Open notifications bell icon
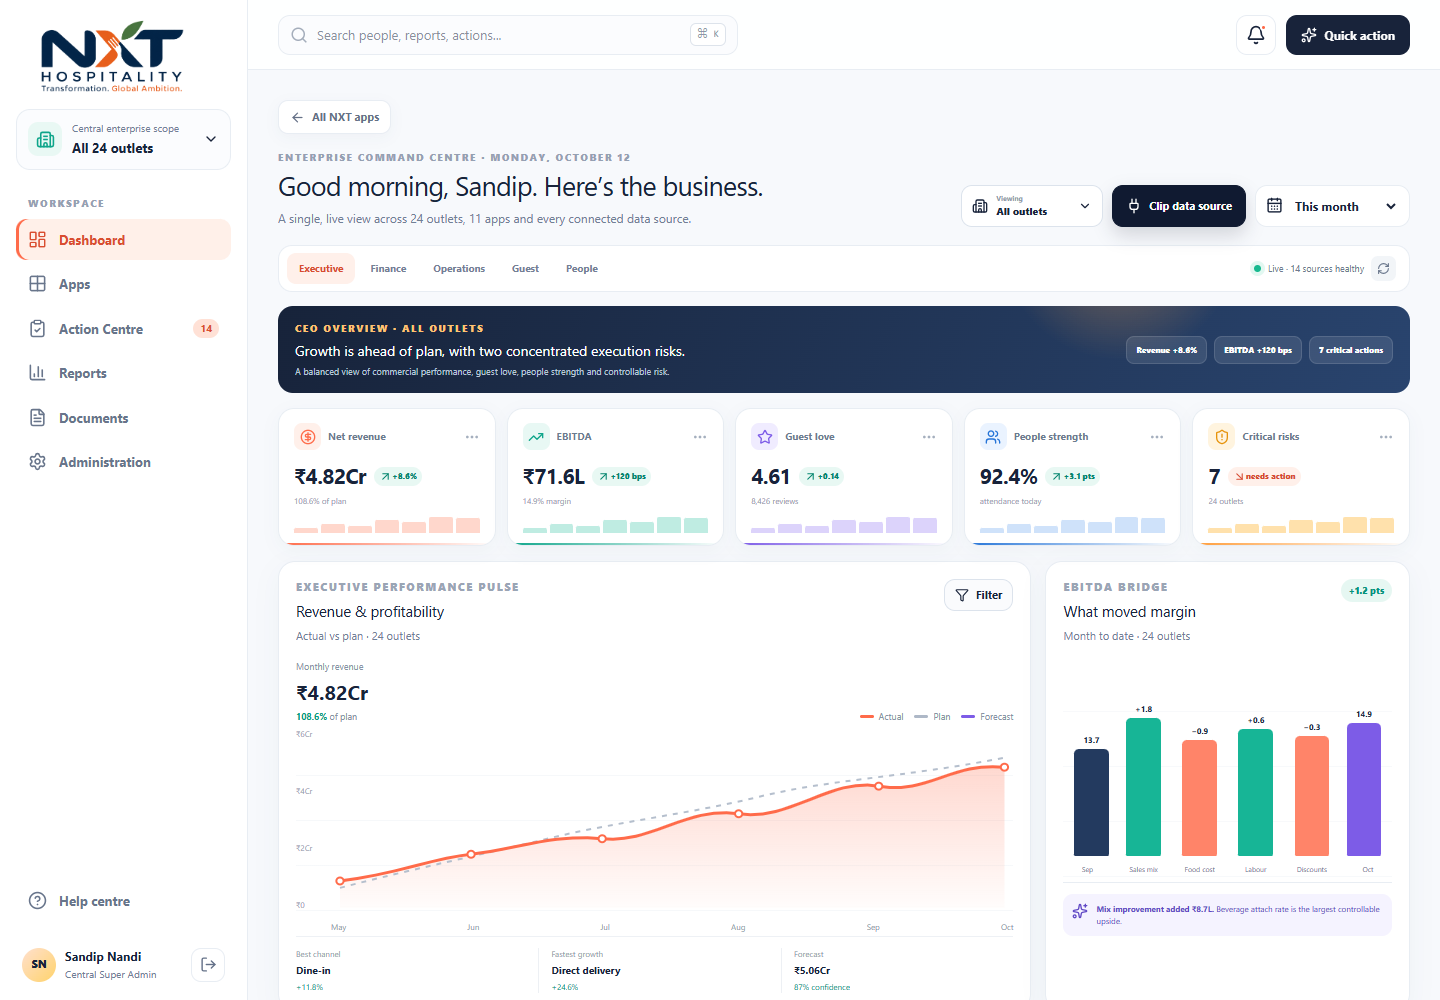Viewport: 1440px width, 1000px height. [1256, 35]
